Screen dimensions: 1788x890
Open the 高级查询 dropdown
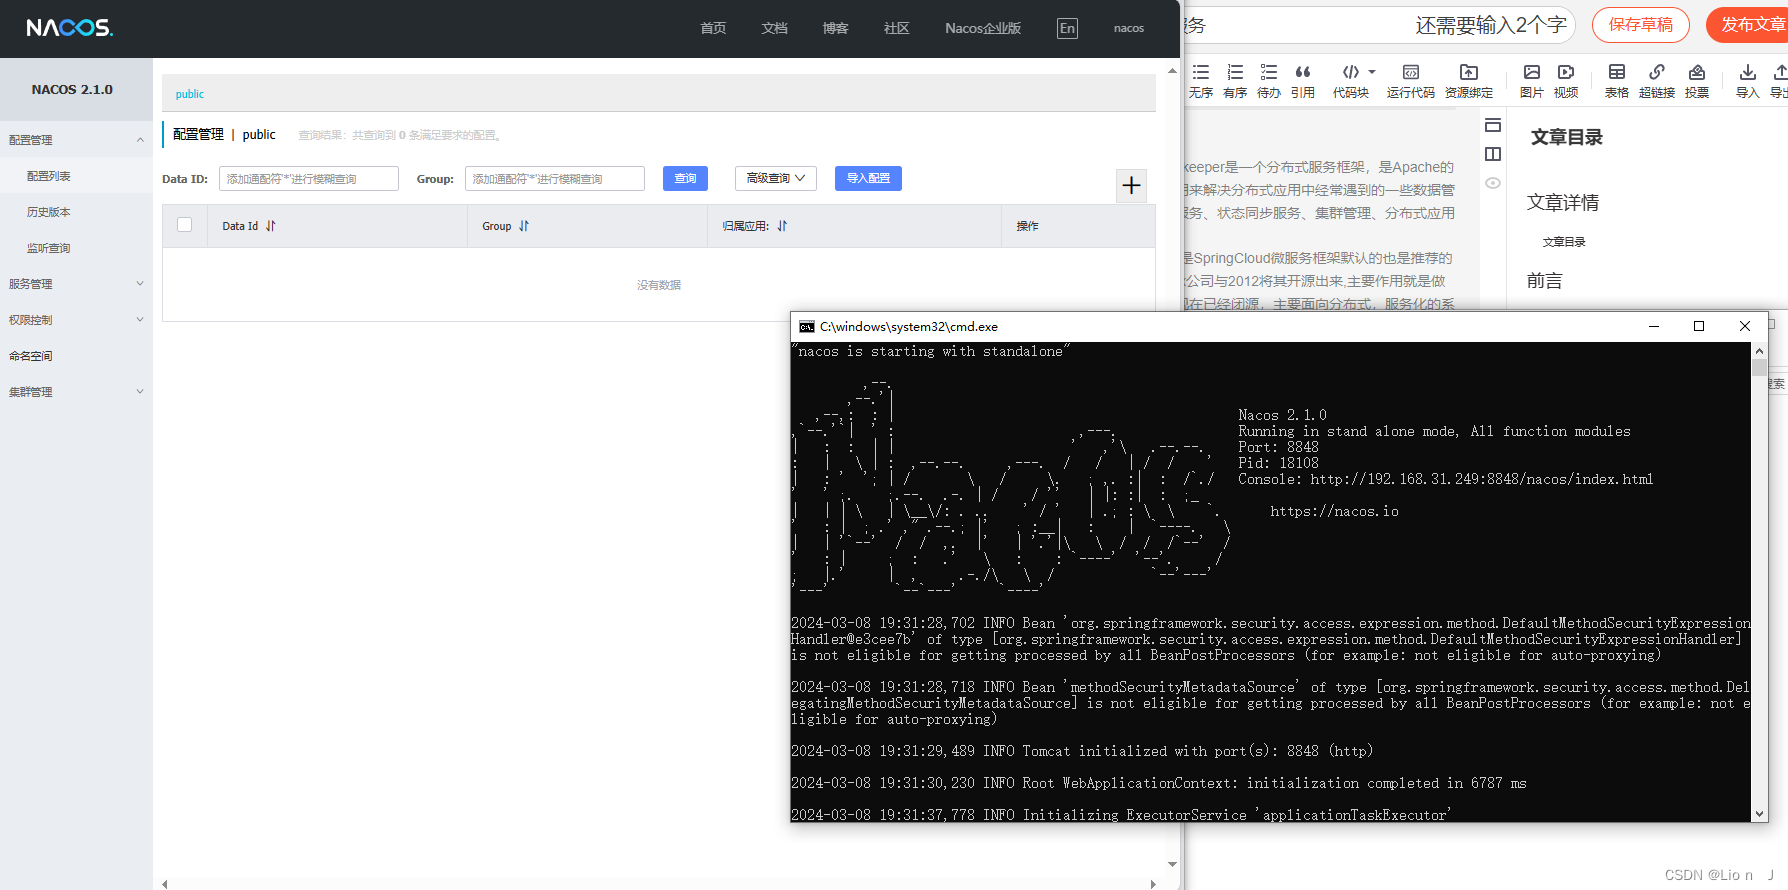pyautogui.click(x=776, y=178)
